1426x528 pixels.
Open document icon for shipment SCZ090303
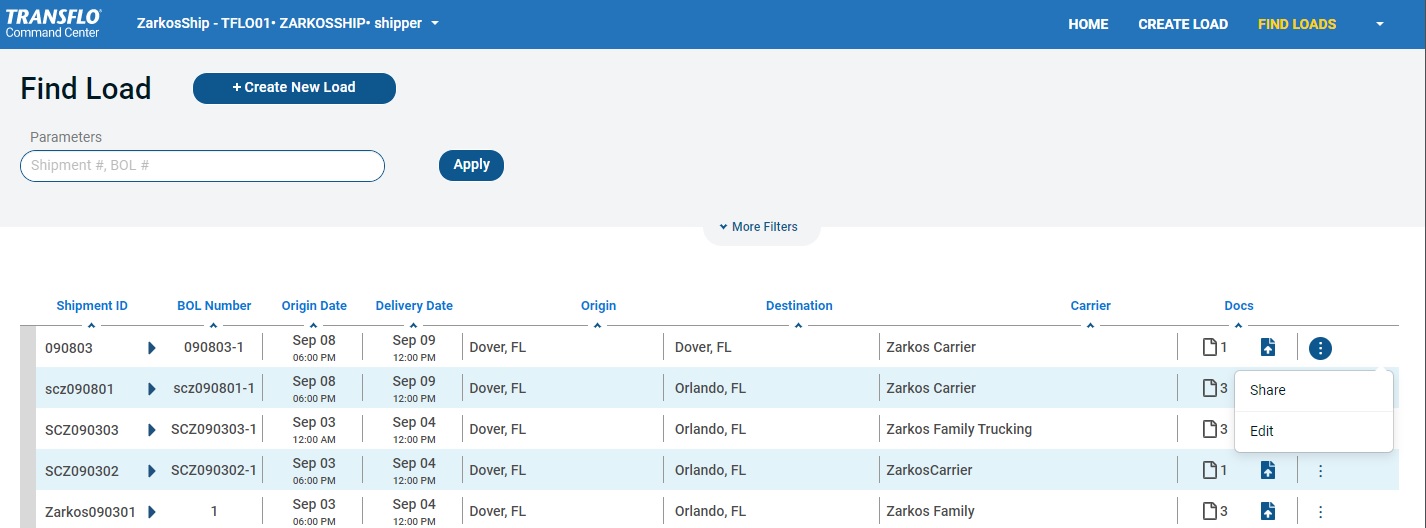(1210, 430)
